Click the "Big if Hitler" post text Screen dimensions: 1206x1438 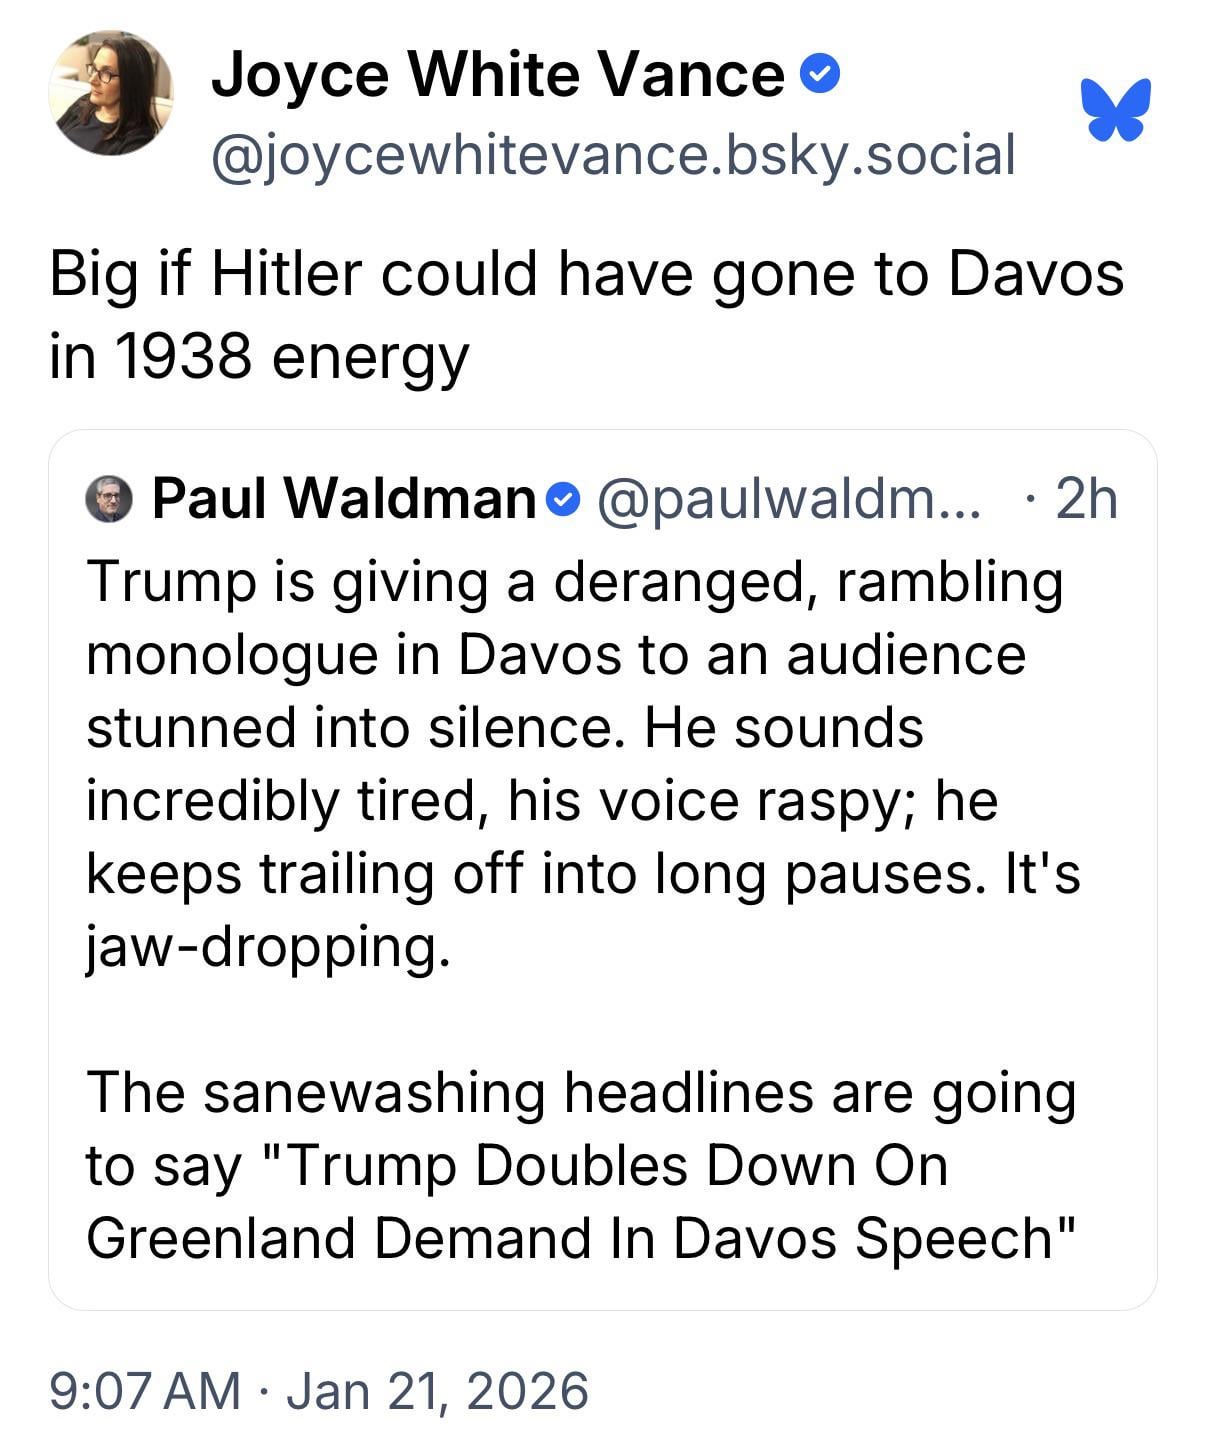586,274
